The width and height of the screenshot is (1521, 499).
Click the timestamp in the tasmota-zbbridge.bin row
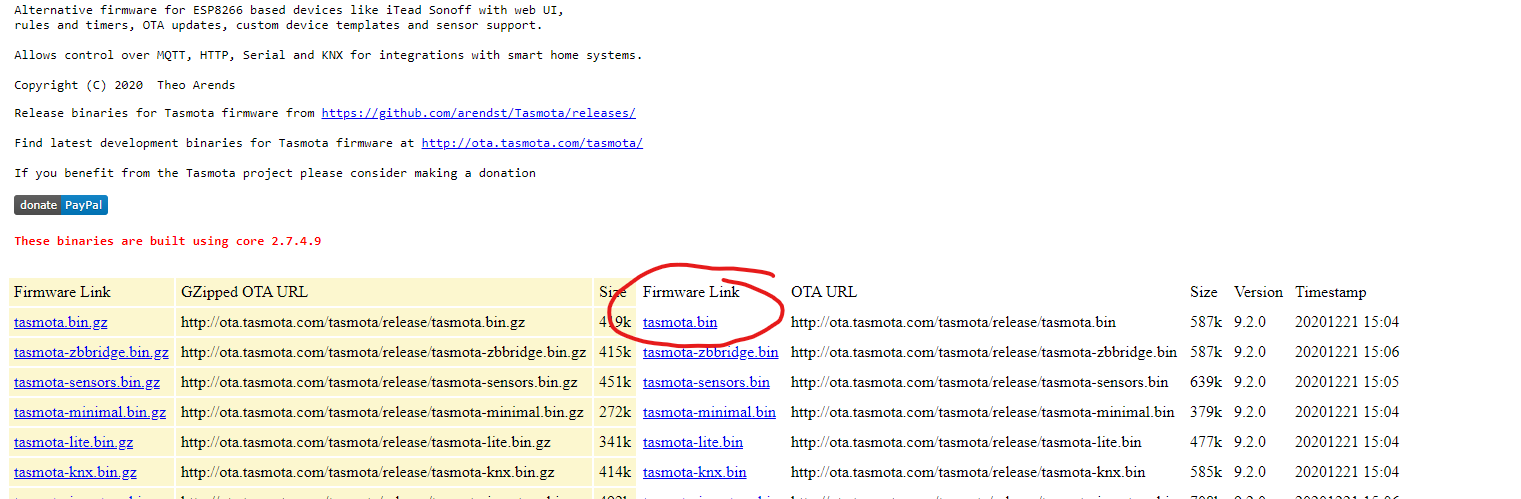click(1347, 352)
